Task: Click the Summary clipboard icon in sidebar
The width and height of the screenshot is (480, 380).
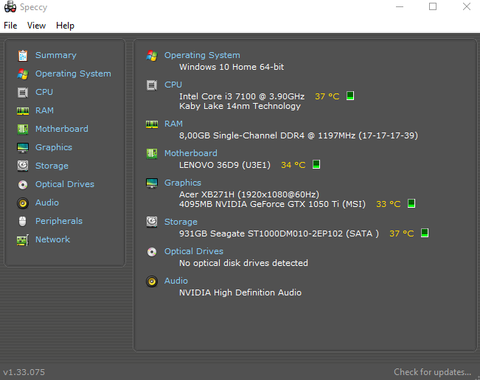Action: point(23,56)
